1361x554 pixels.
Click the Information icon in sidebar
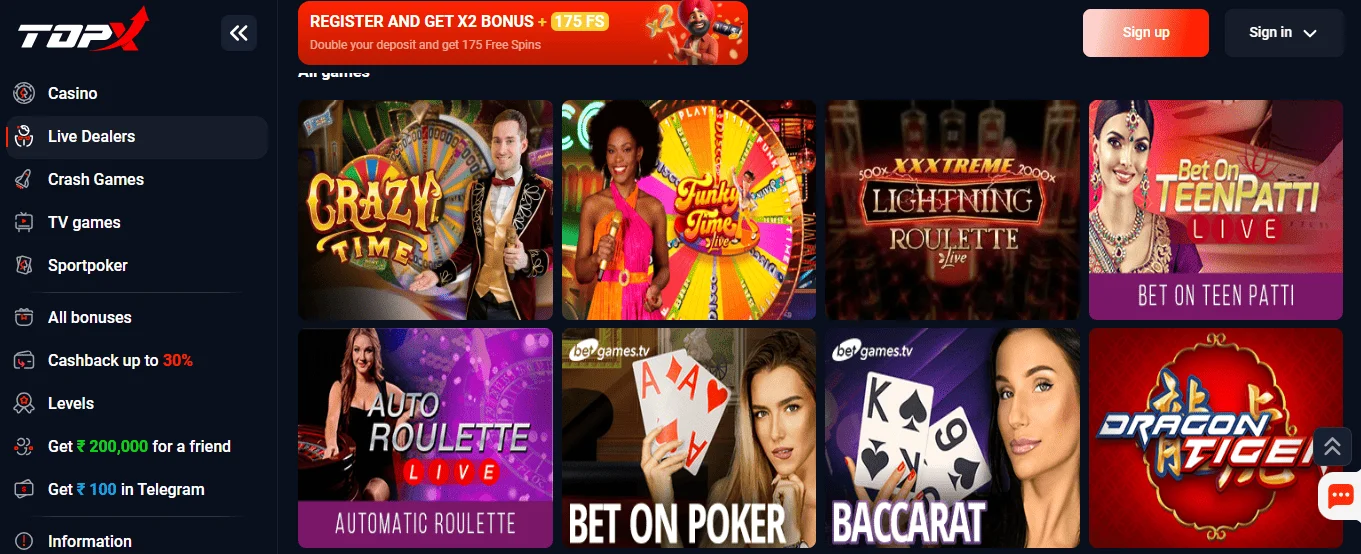click(x=24, y=541)
